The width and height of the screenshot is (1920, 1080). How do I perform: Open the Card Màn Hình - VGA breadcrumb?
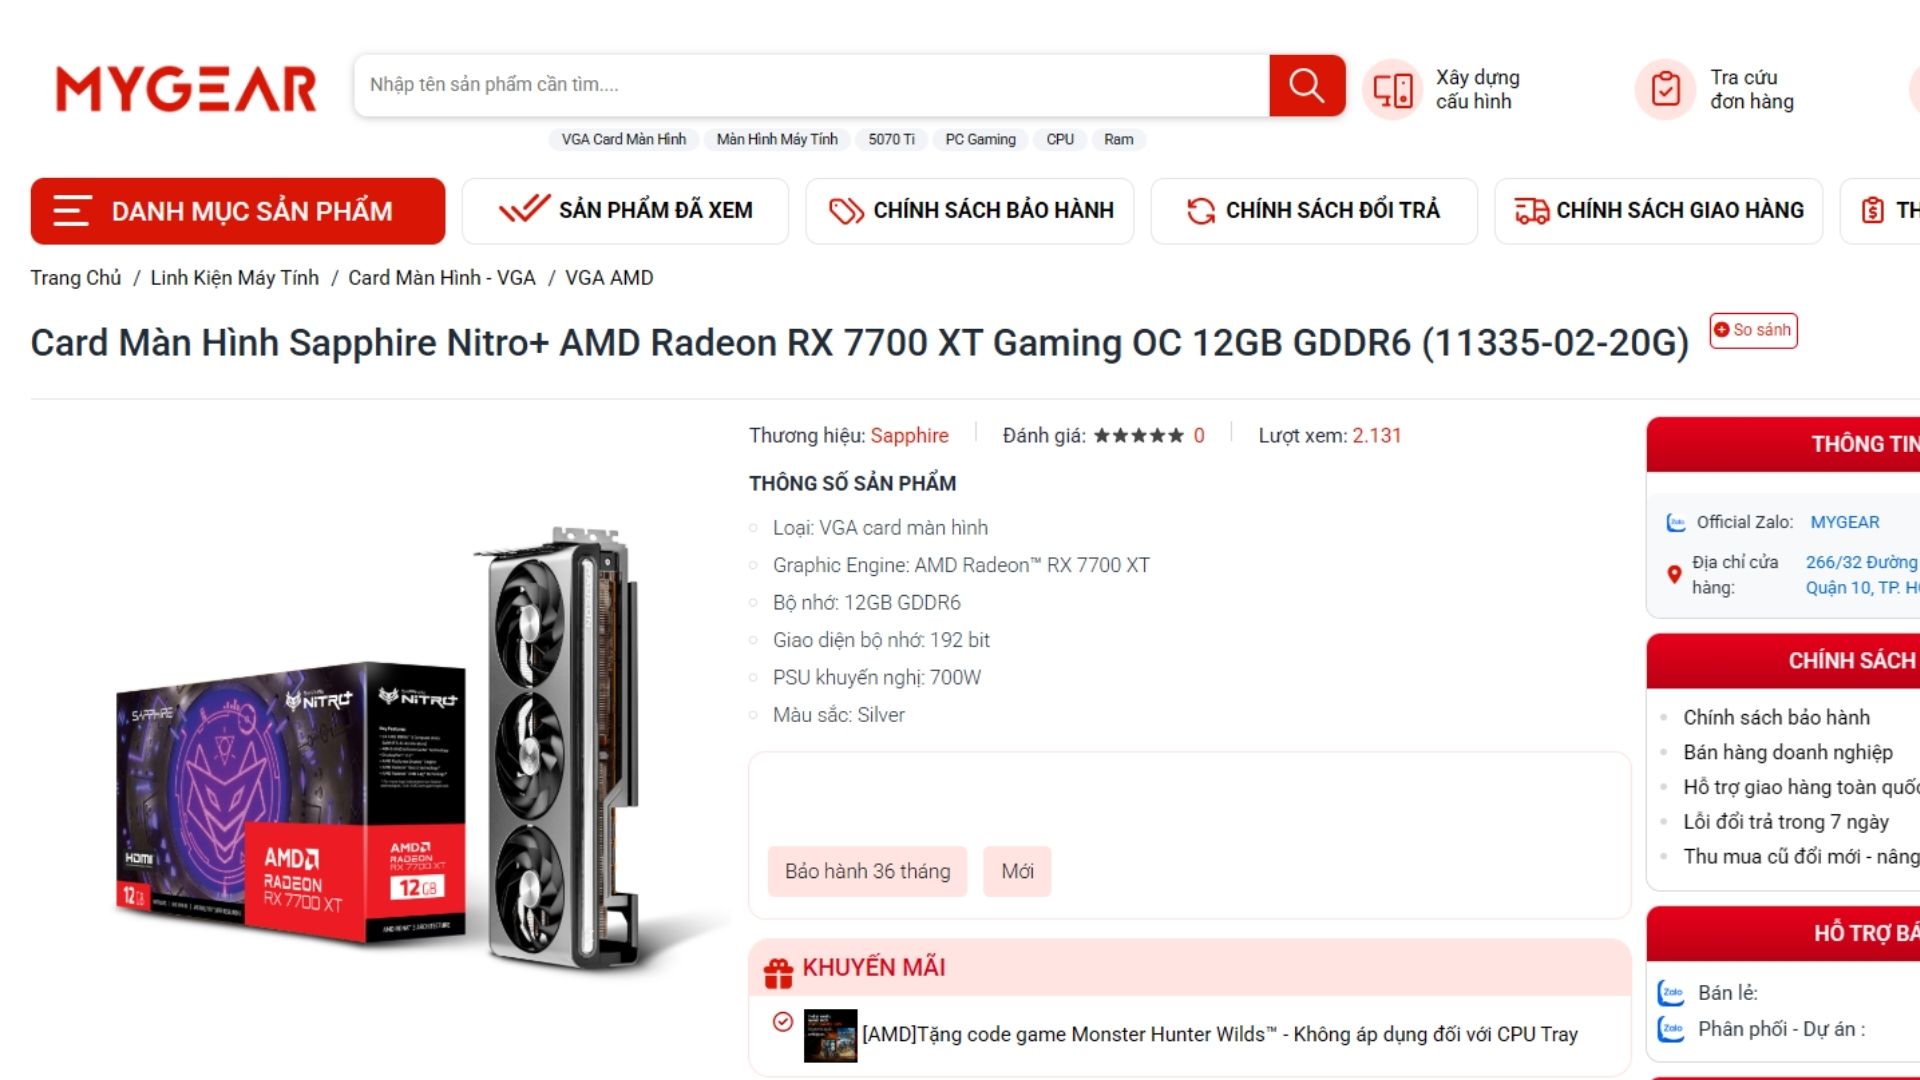tap(442, 278)
